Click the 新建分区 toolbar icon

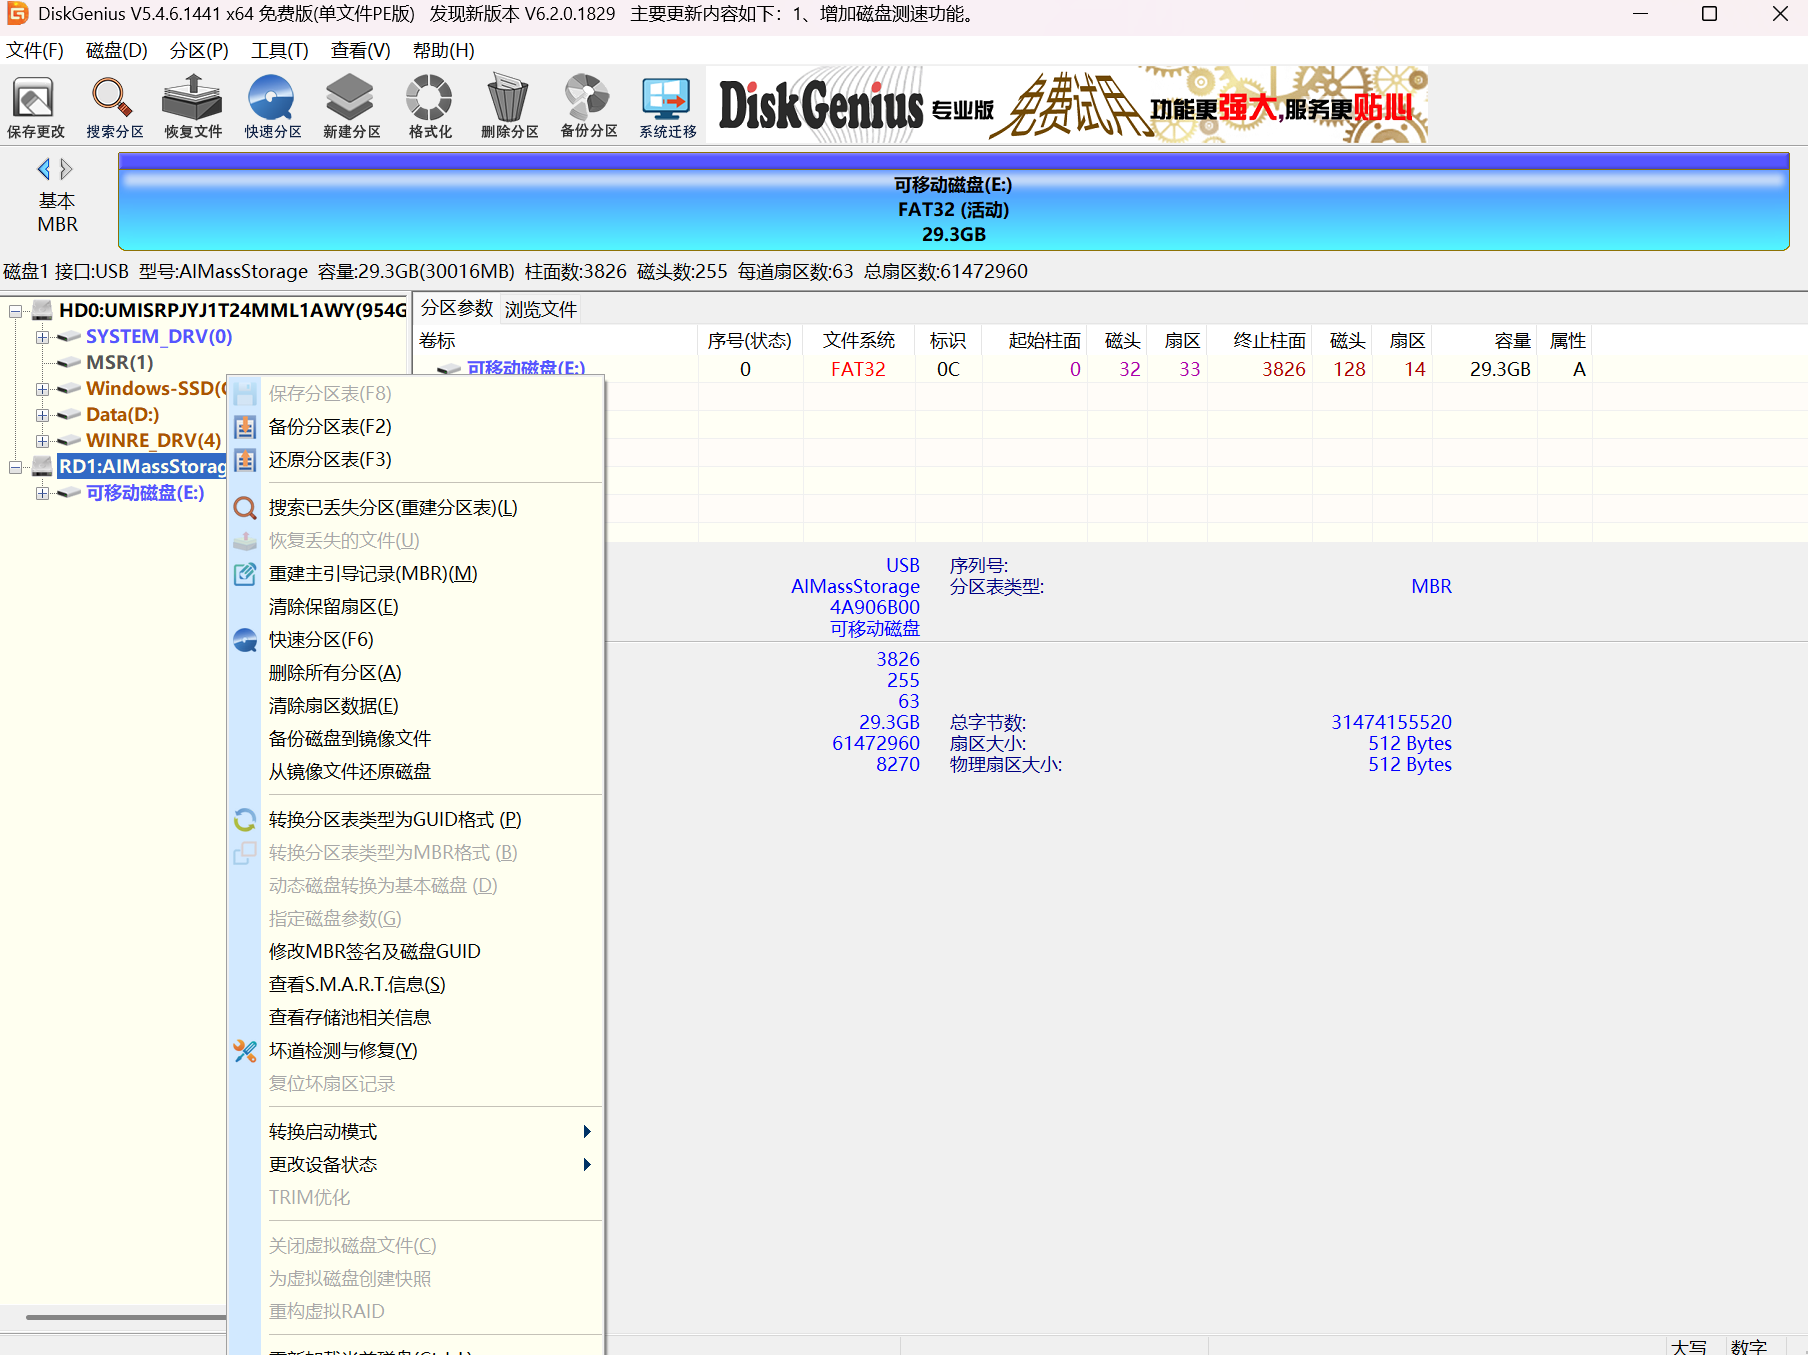click(351, 106)
